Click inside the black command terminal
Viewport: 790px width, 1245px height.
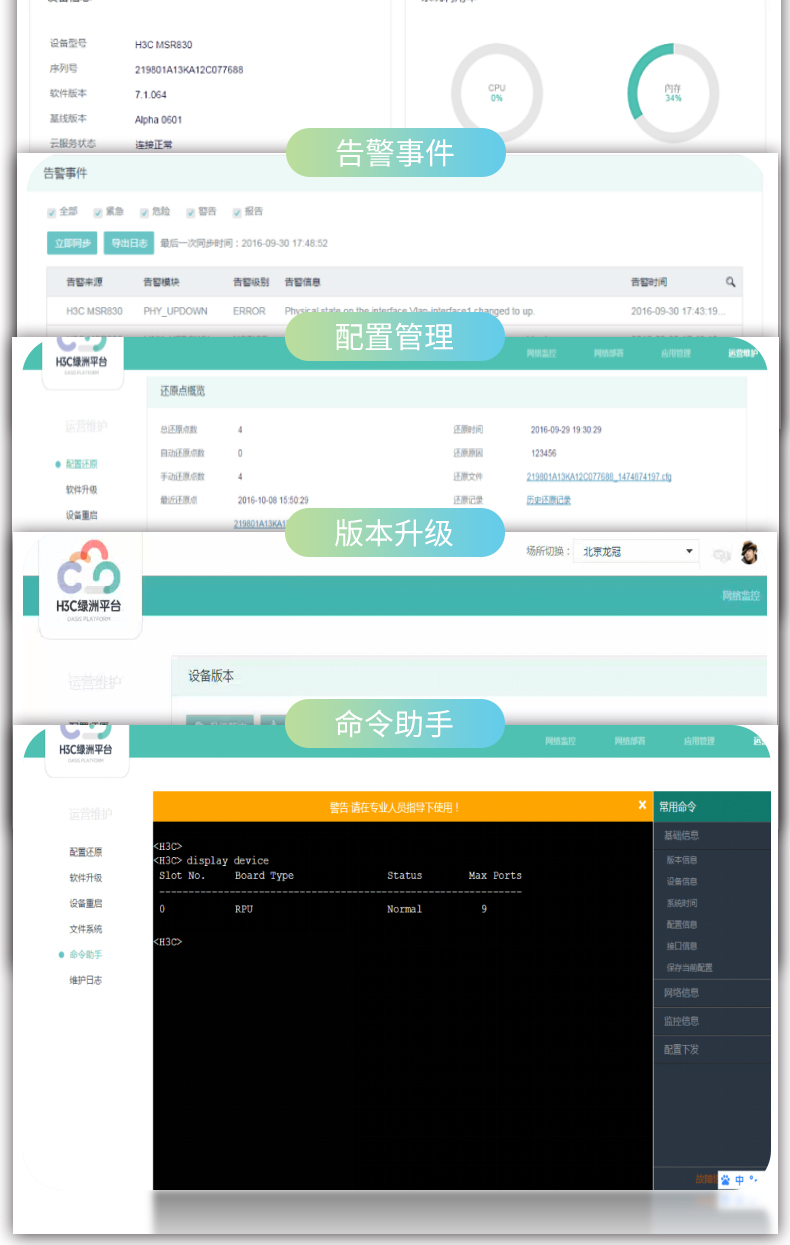[x=403, y=1006]
